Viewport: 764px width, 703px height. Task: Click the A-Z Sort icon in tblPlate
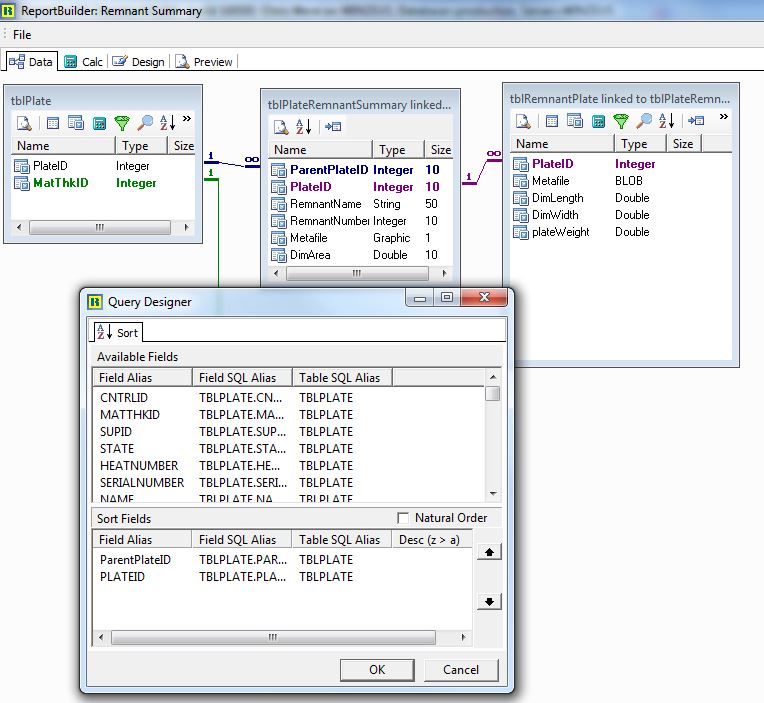167,123
